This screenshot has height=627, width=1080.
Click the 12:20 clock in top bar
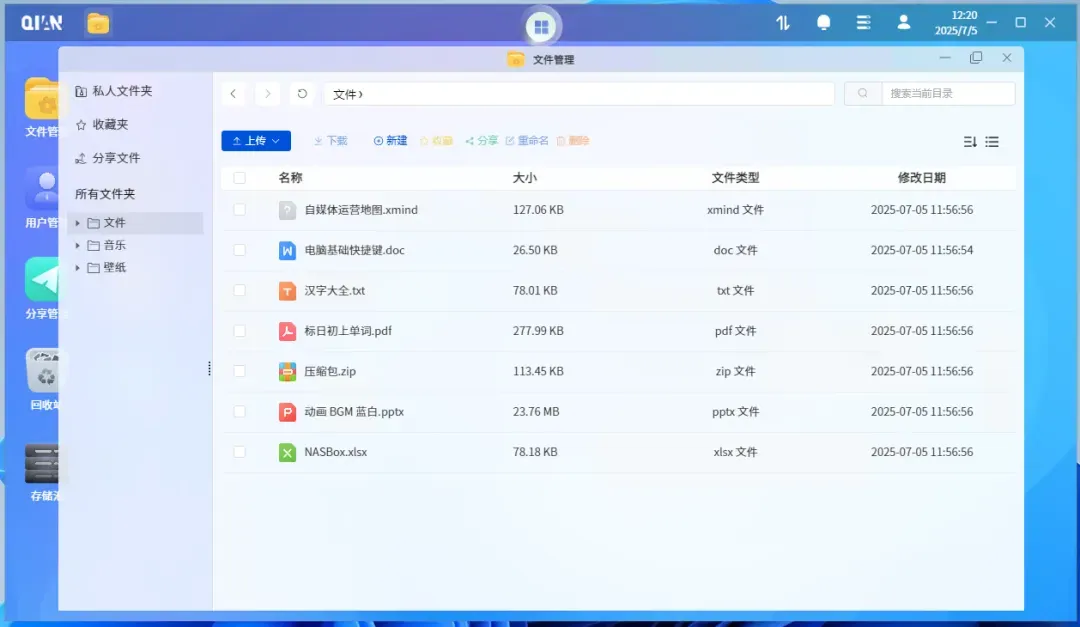tap(964, 15)
